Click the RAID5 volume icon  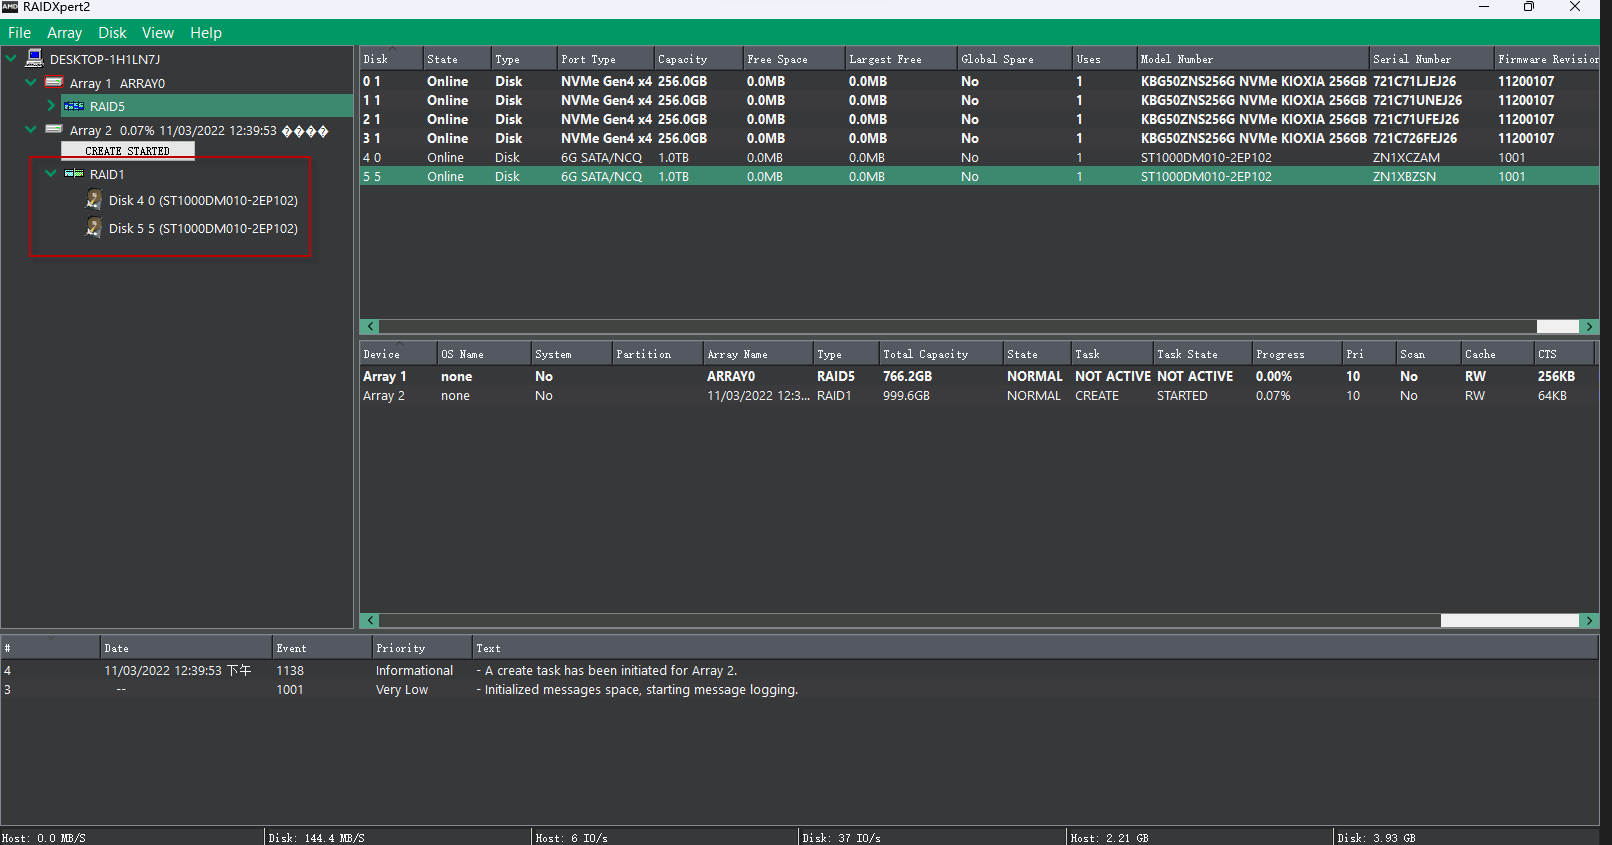pos(74,105)
